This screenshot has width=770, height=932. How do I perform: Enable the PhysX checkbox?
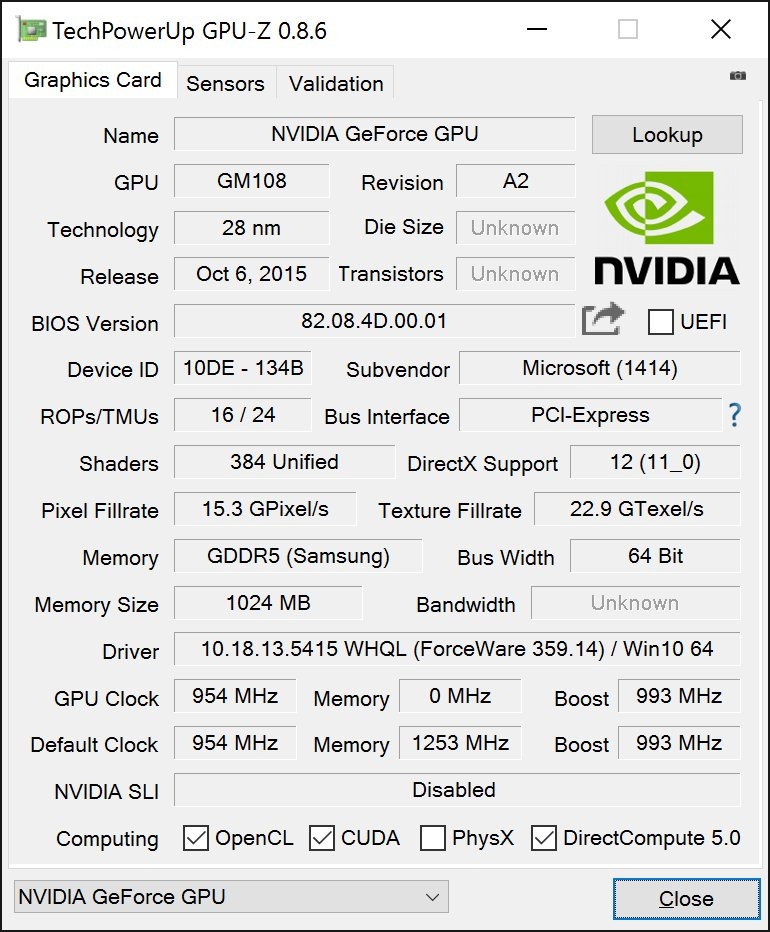432,838
